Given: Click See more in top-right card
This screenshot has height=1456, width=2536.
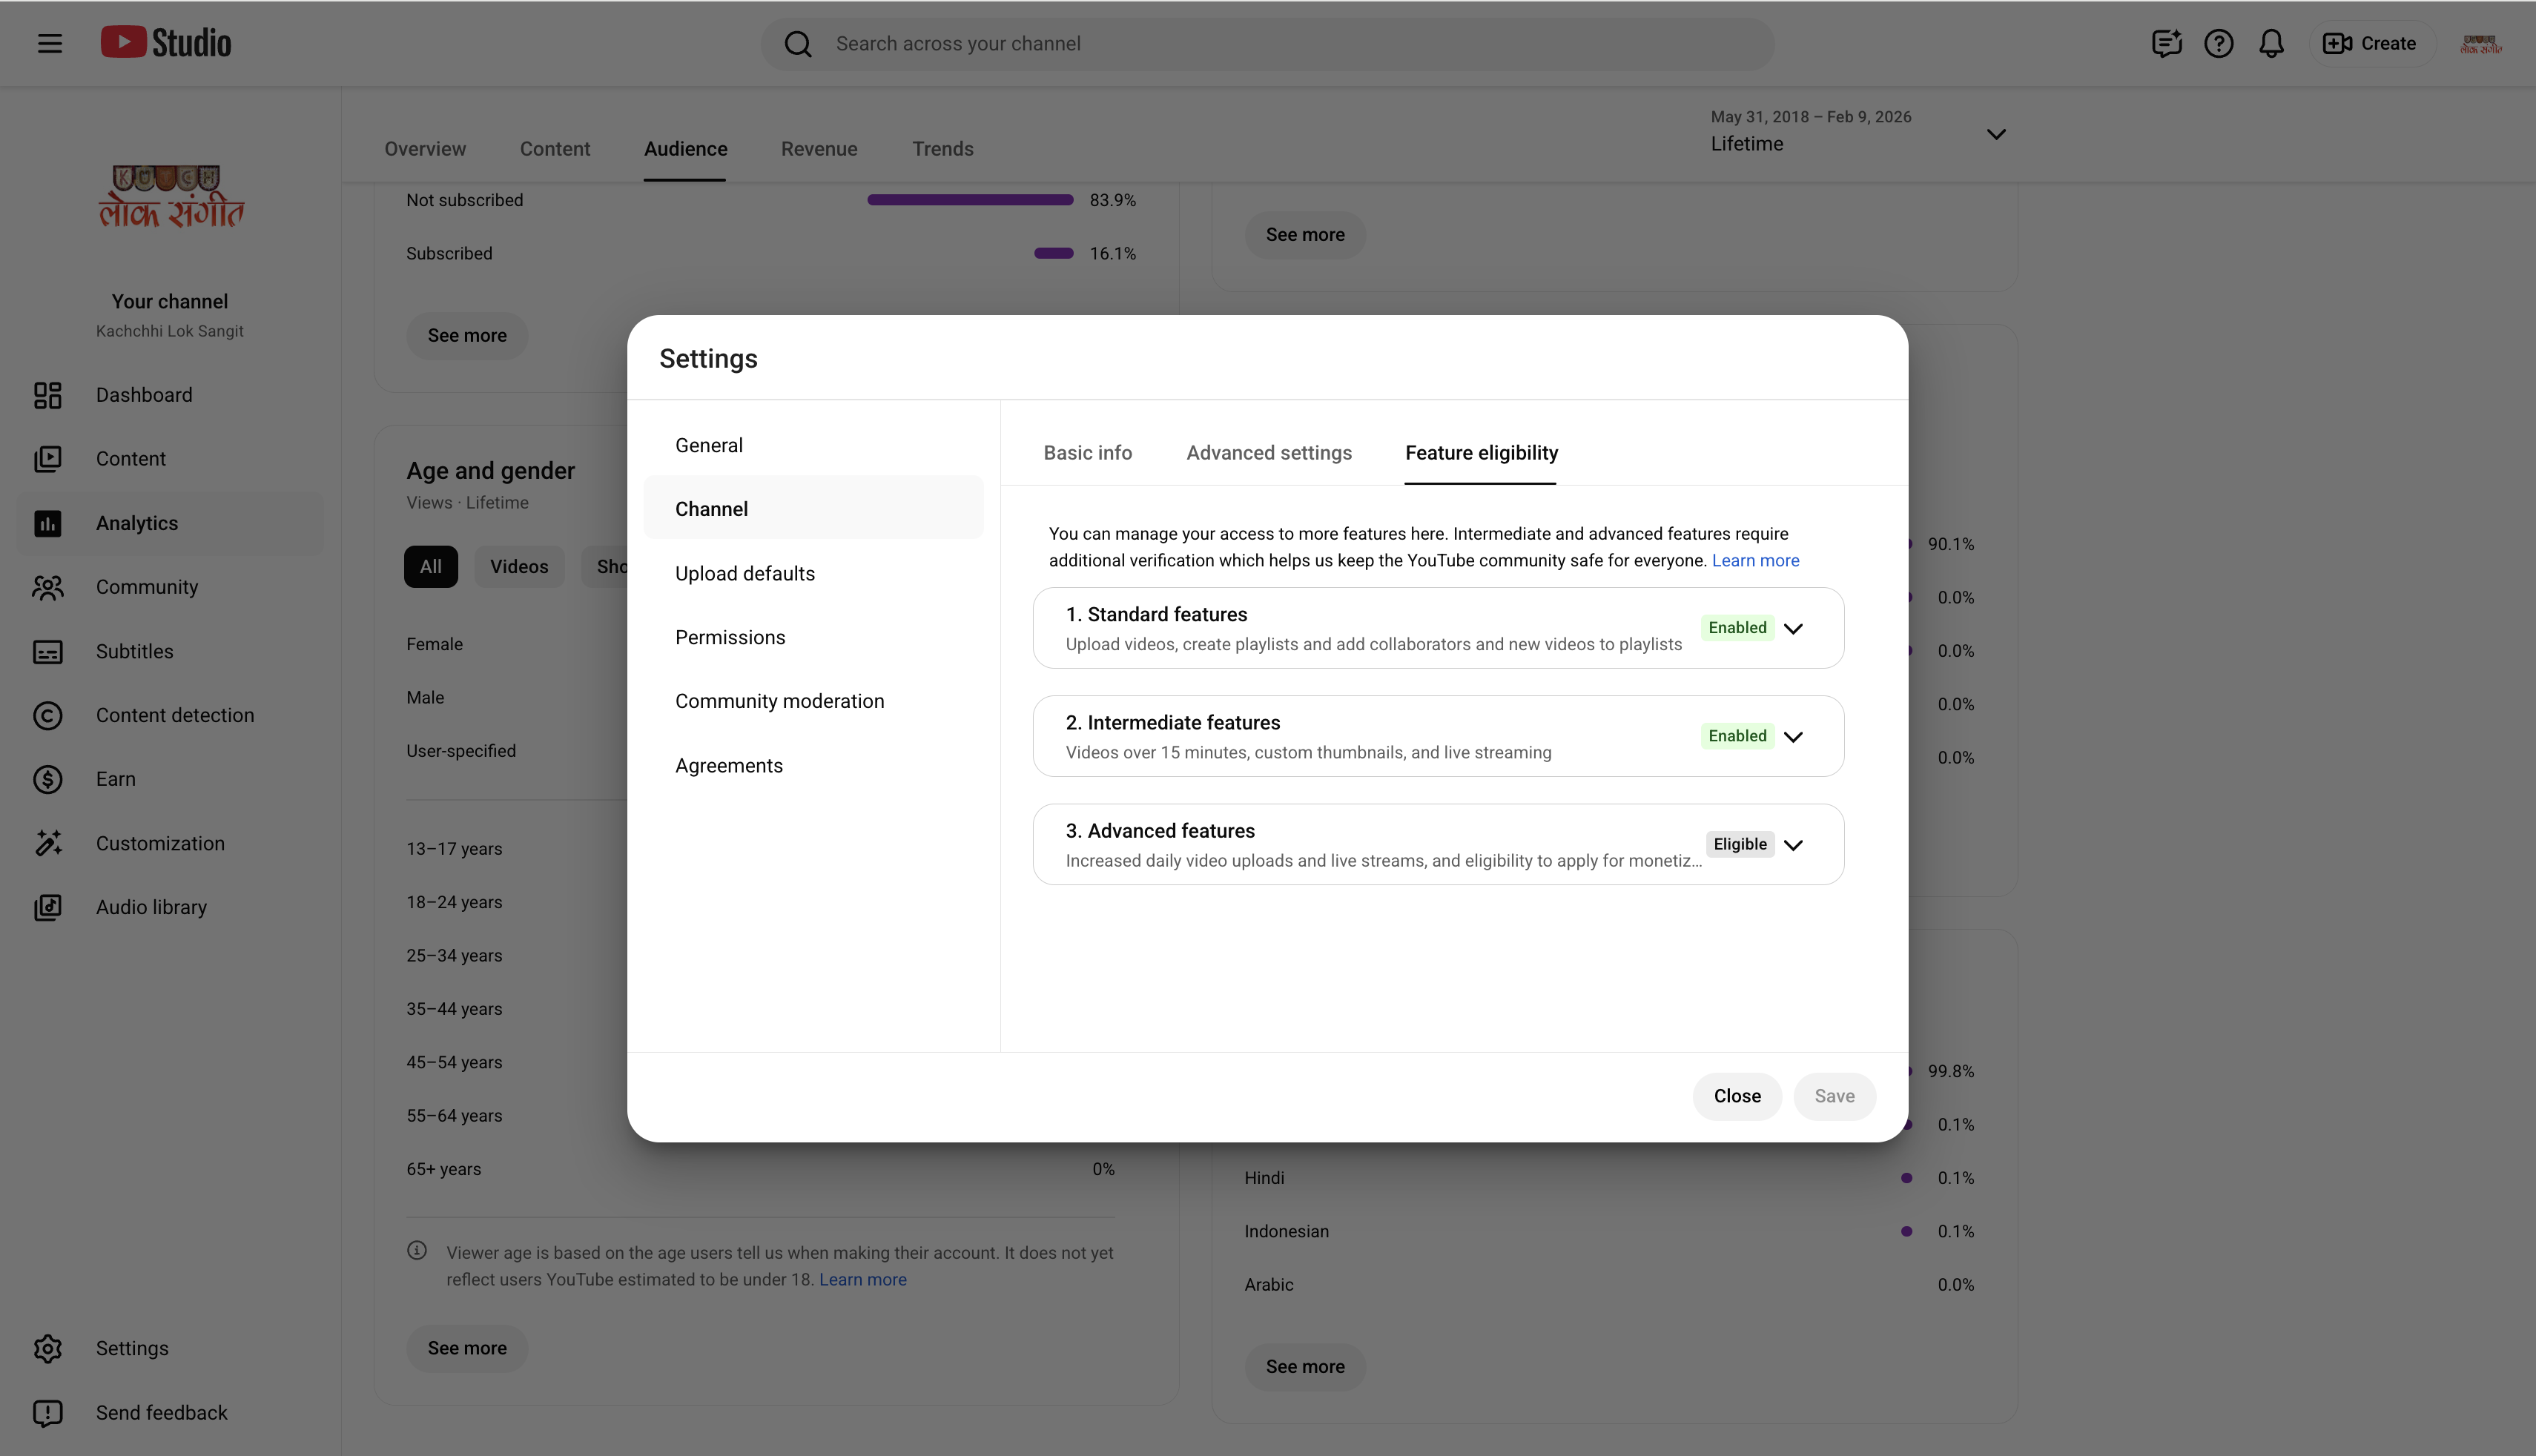Looking at the screenshot, I should 1305,234.
